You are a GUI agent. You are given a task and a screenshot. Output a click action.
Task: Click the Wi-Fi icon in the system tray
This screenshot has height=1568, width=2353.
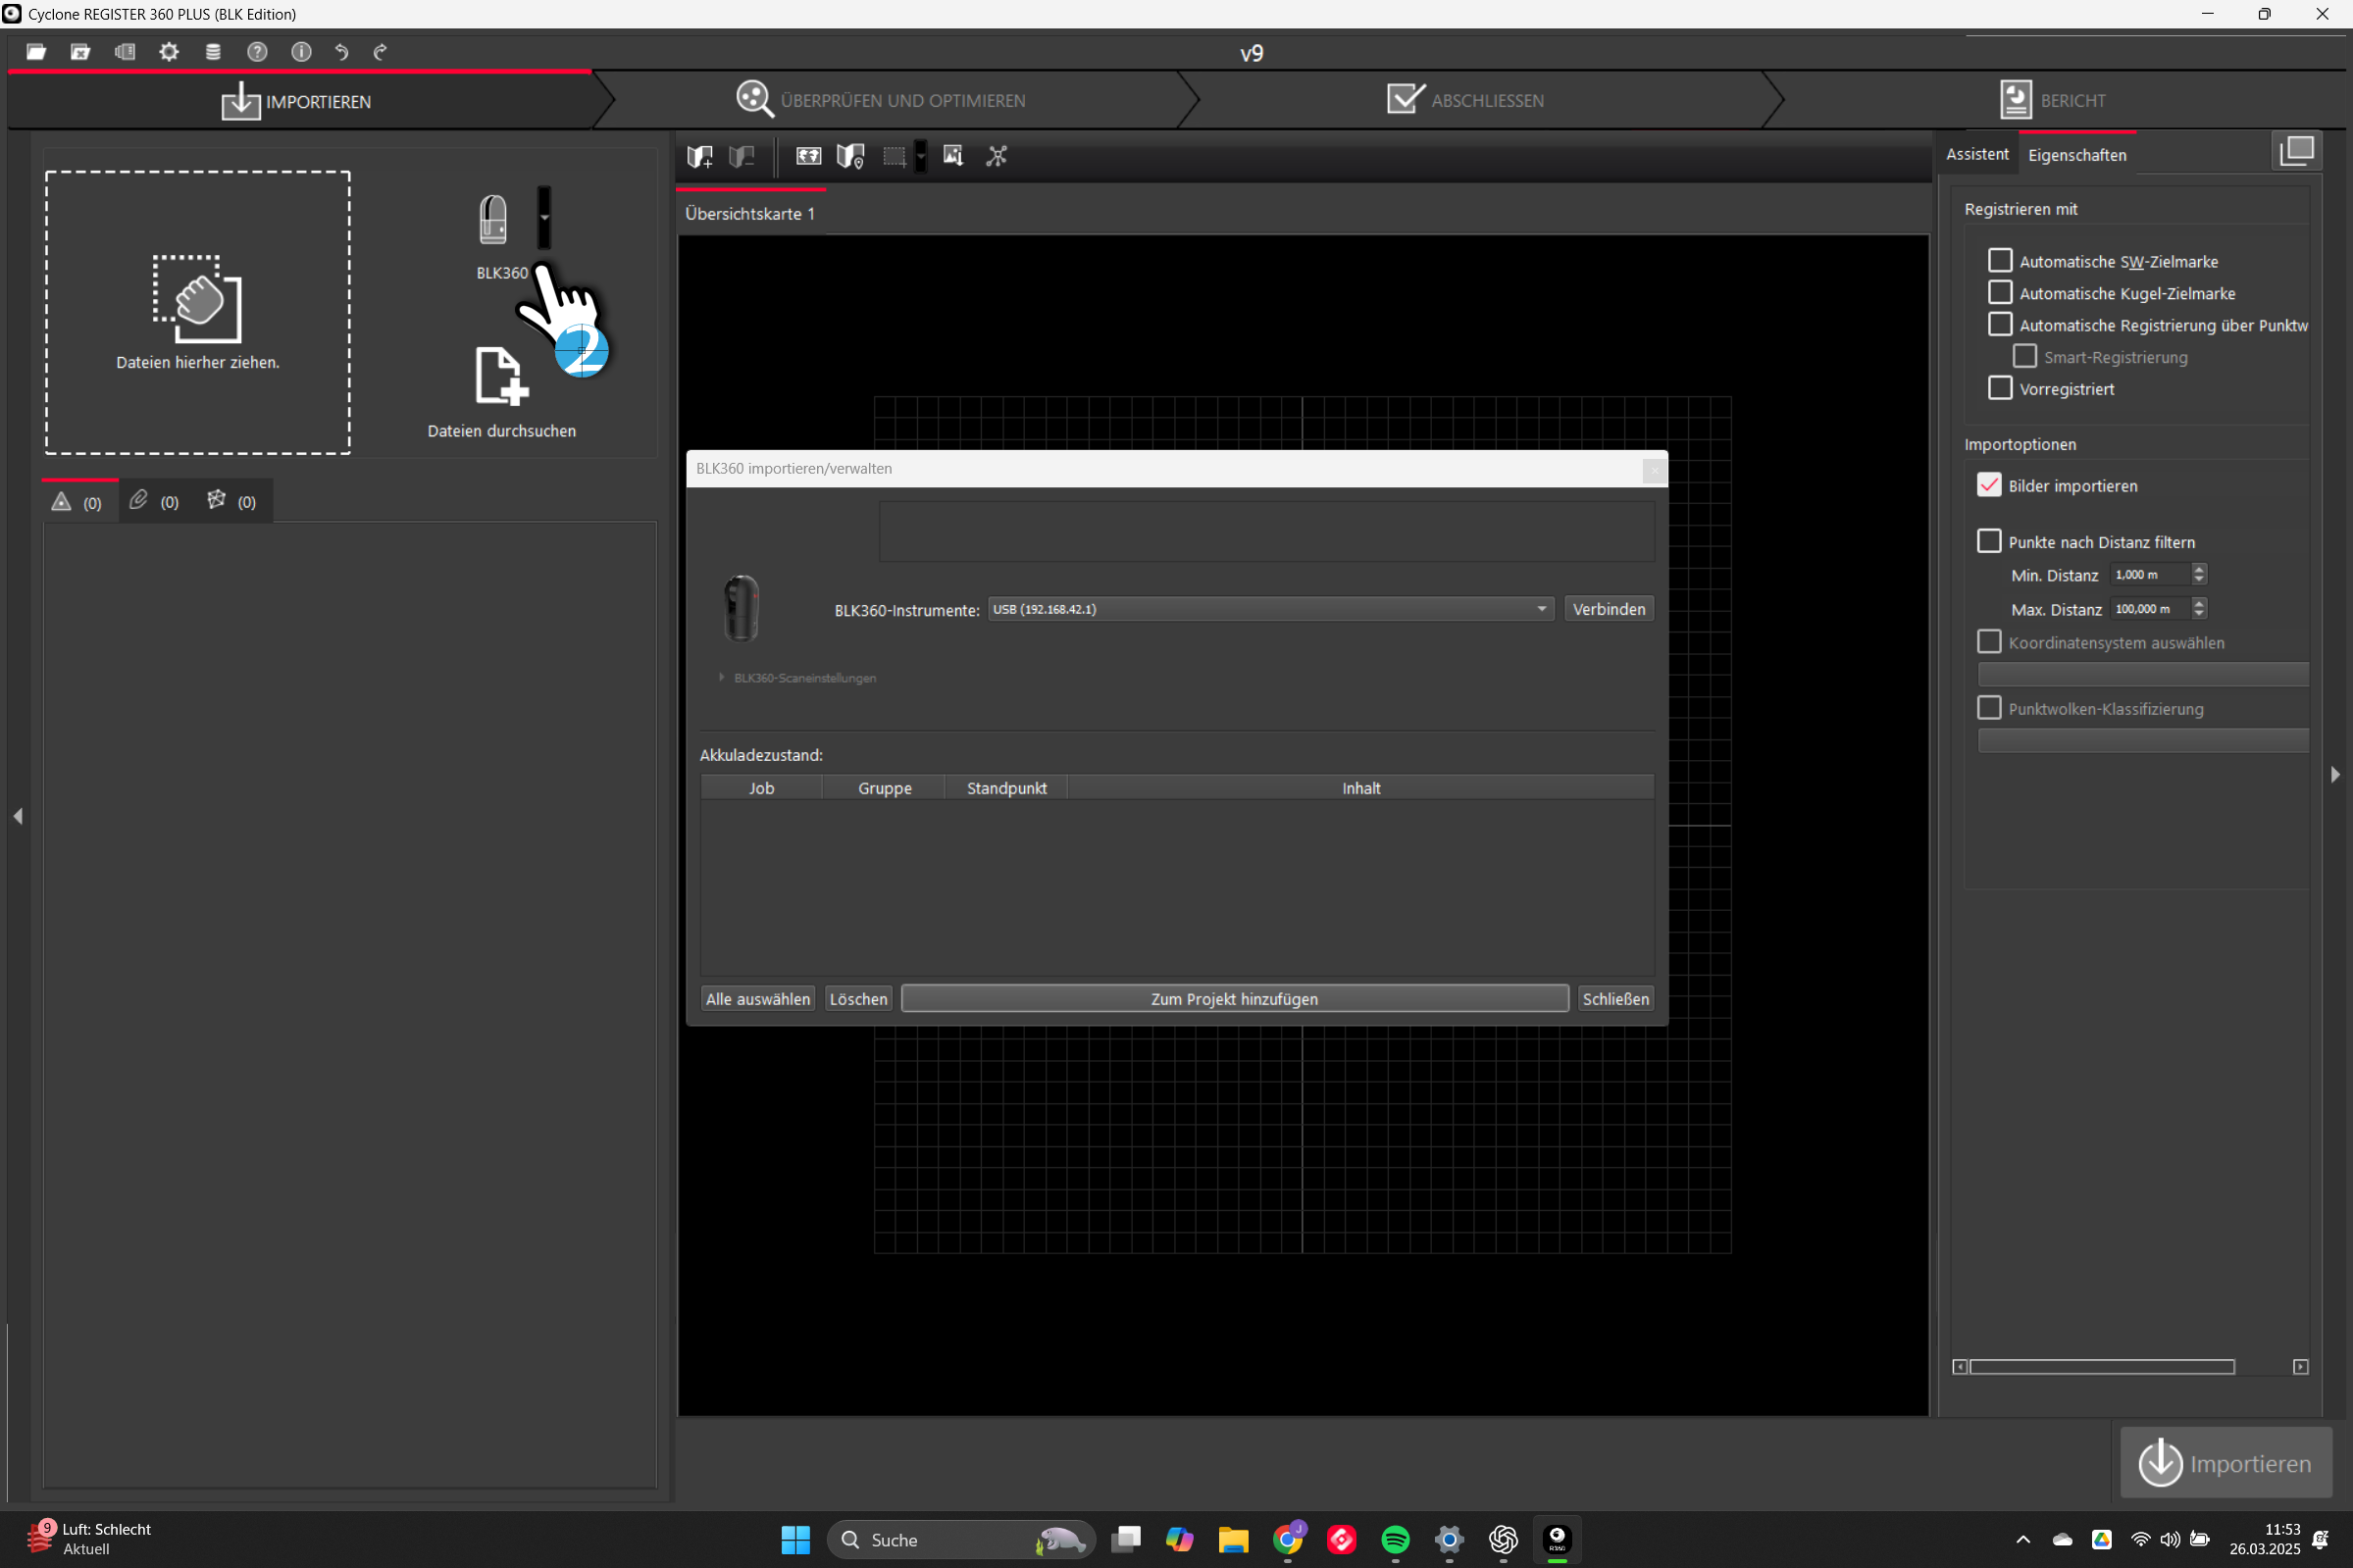(2140, 1539)
